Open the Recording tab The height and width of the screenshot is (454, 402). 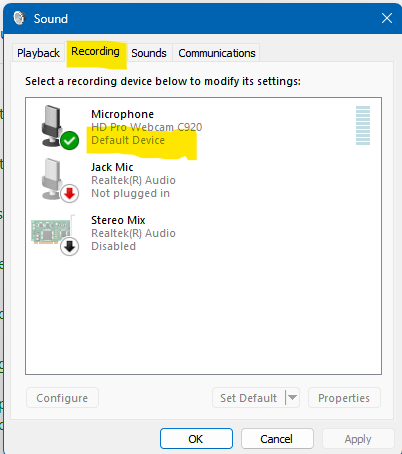(95, 52)
